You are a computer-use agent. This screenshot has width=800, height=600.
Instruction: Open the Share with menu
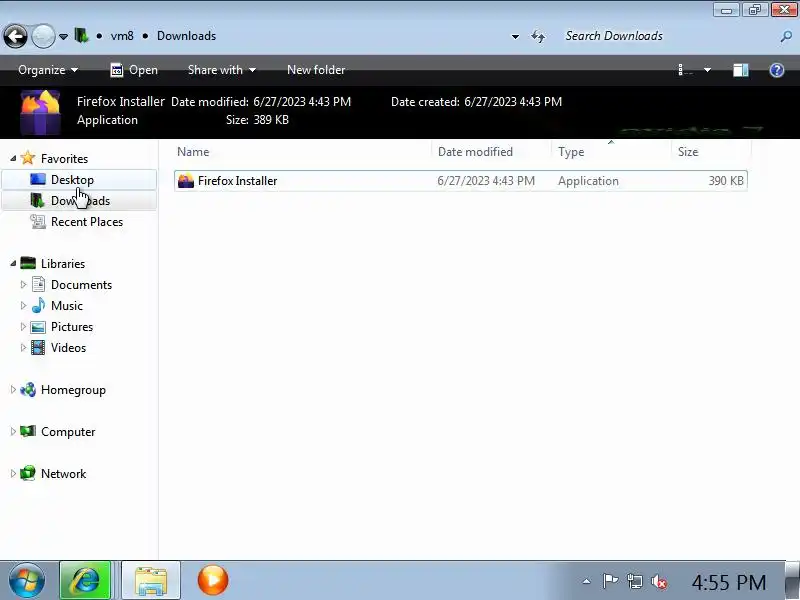221,70
